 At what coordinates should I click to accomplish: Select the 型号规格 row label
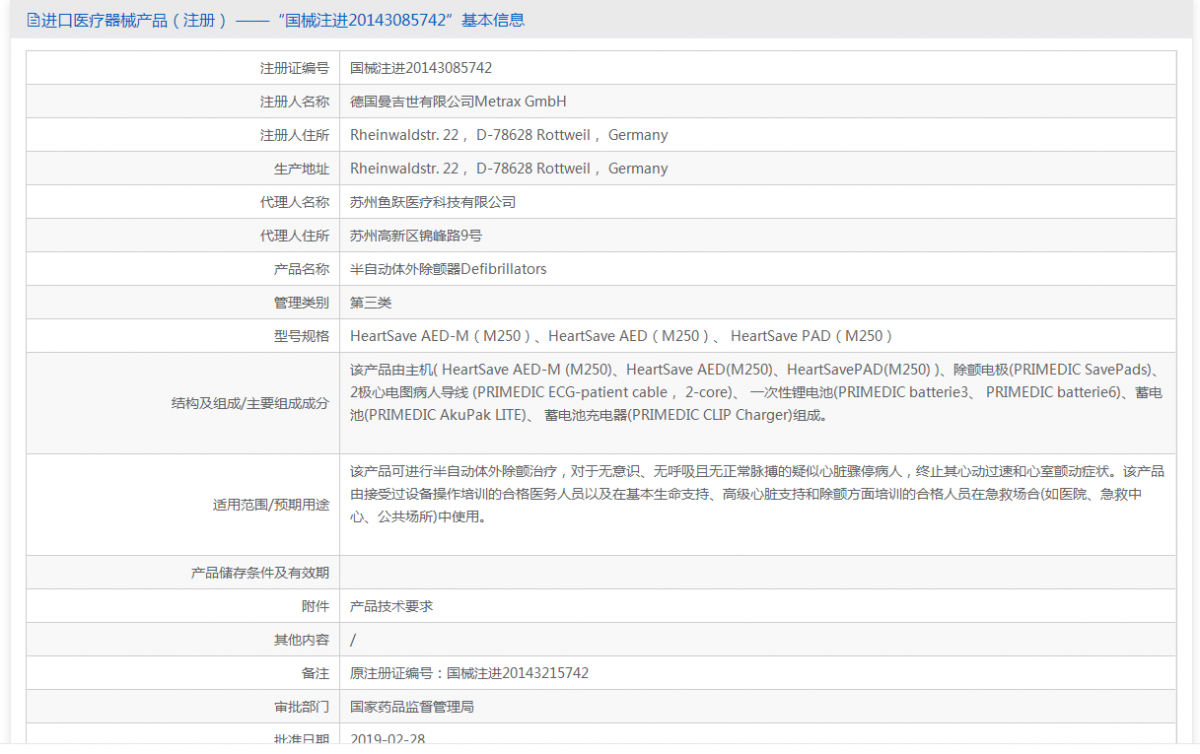click(301, 336)
